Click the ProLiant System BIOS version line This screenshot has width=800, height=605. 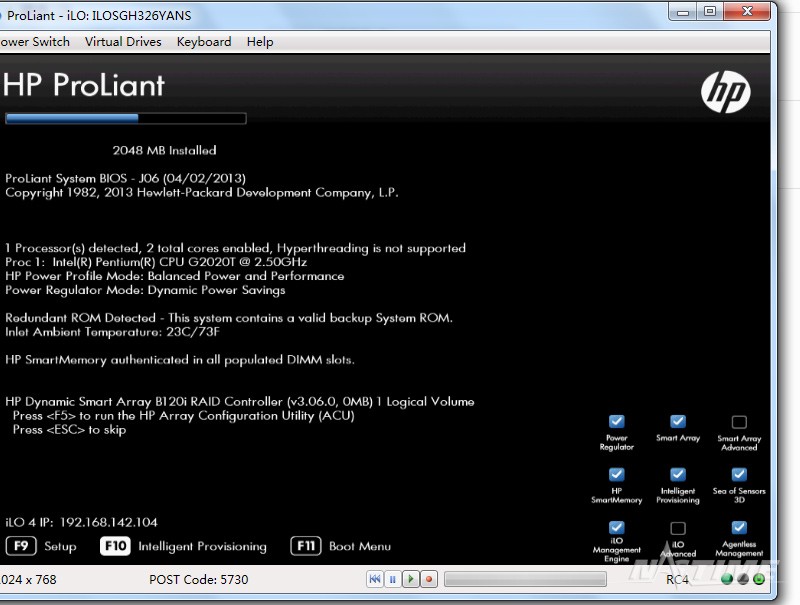(126, 179)
